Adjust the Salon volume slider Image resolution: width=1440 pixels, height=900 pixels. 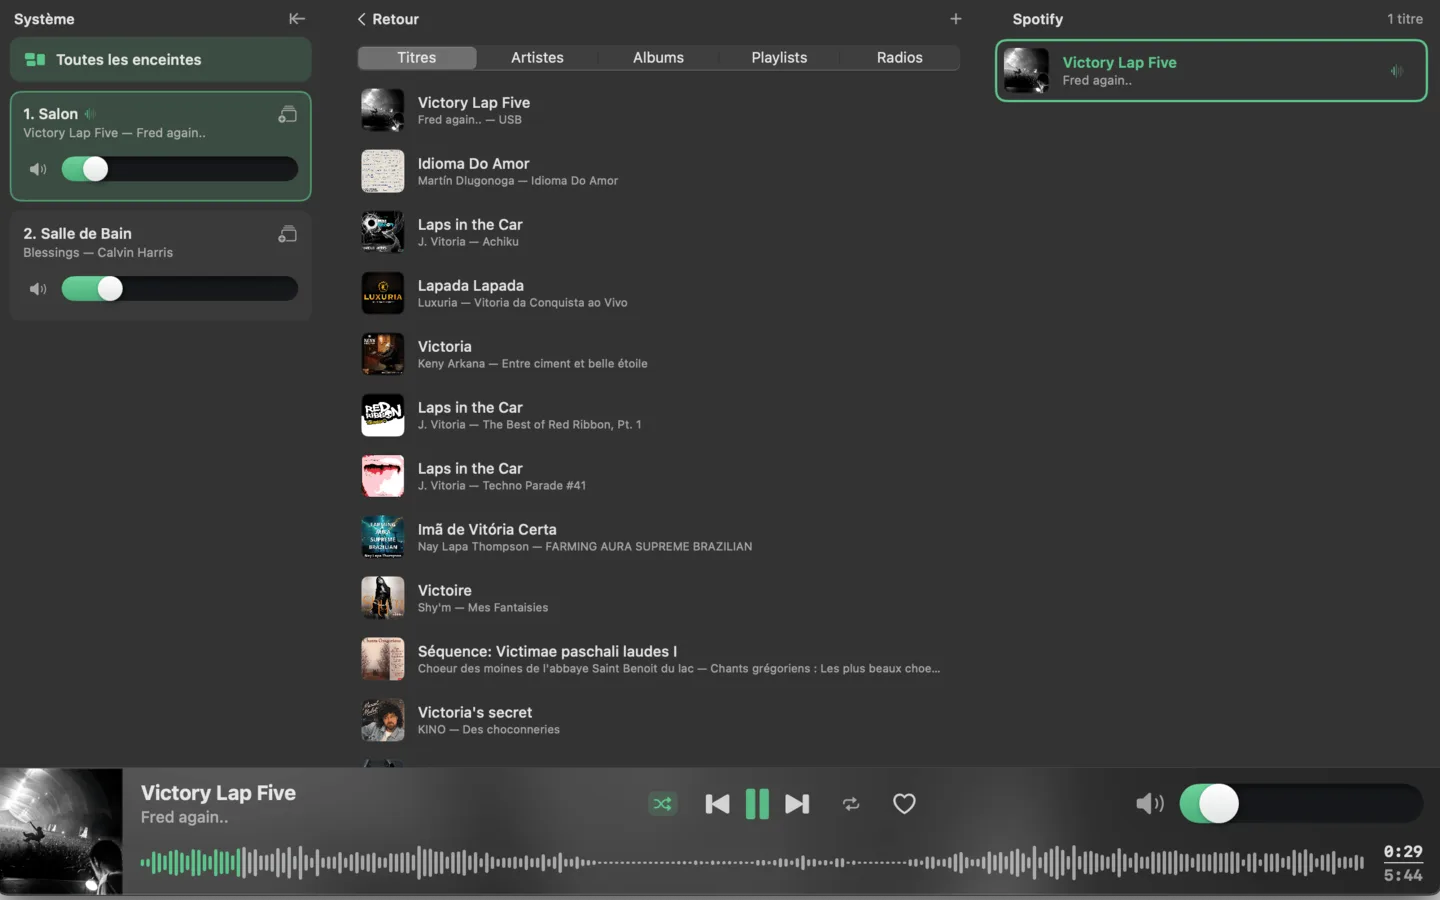pos(180,169)
